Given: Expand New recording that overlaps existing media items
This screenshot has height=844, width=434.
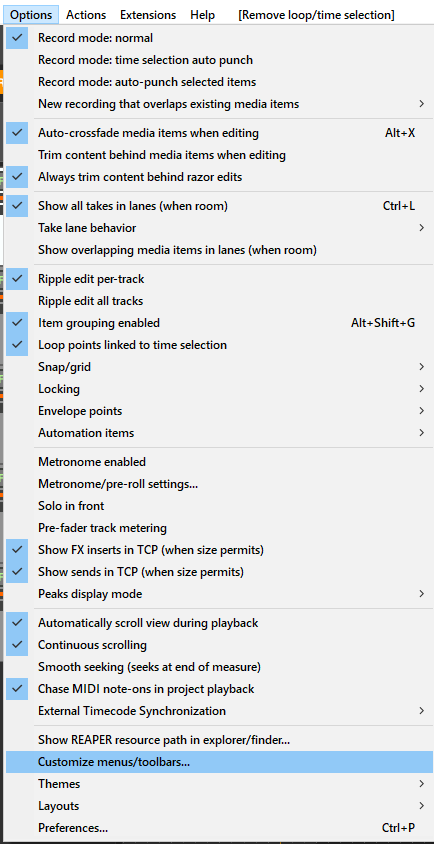Looking at the screenshot, I should click(219, 104).
